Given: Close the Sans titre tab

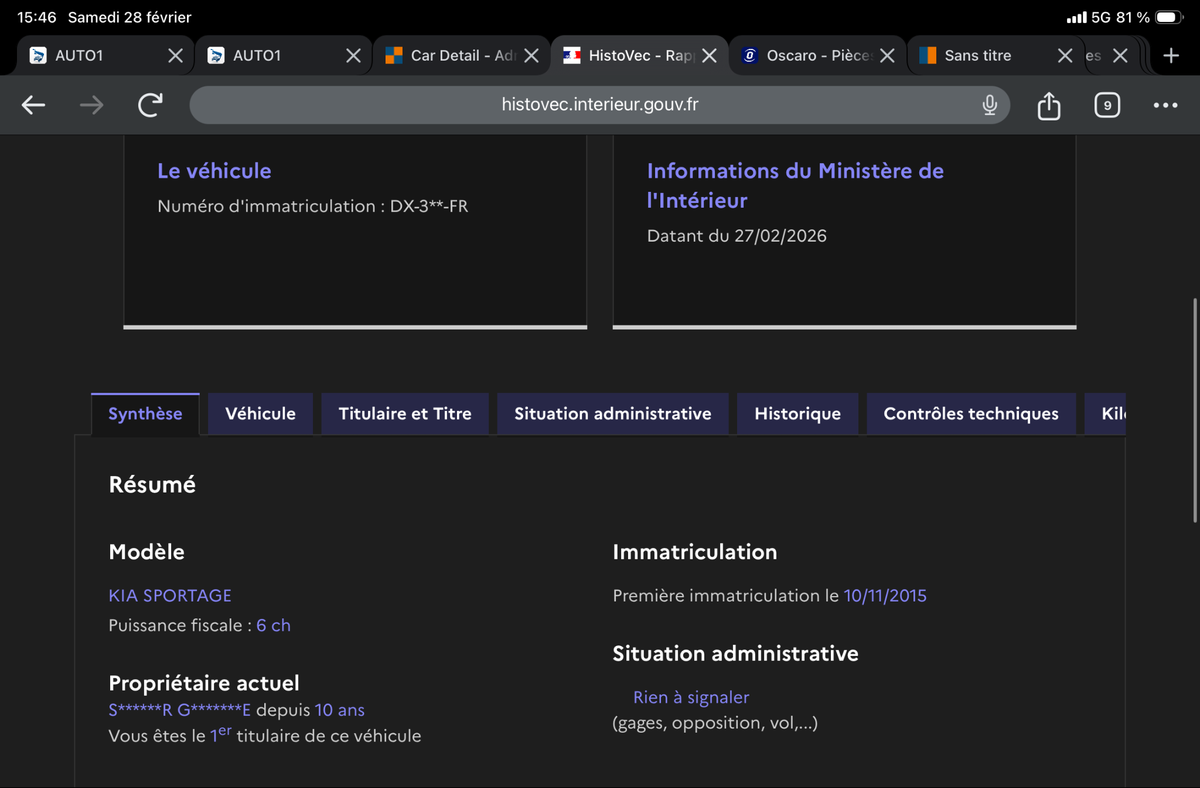Looking at the screenshot, I should click(x=1065, y=56).
